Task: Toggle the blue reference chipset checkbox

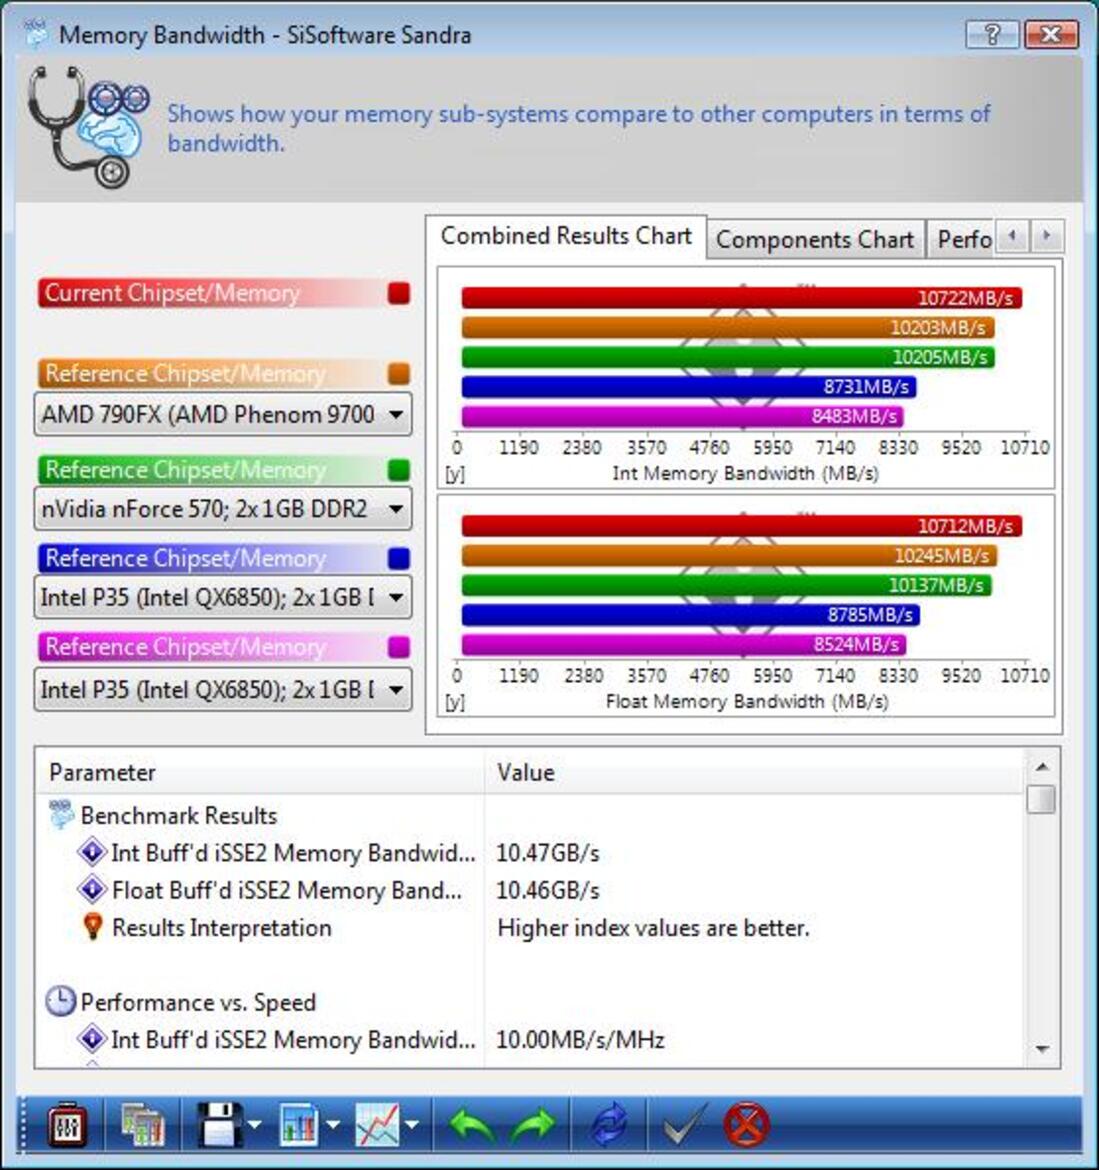Action: [399, 558]
